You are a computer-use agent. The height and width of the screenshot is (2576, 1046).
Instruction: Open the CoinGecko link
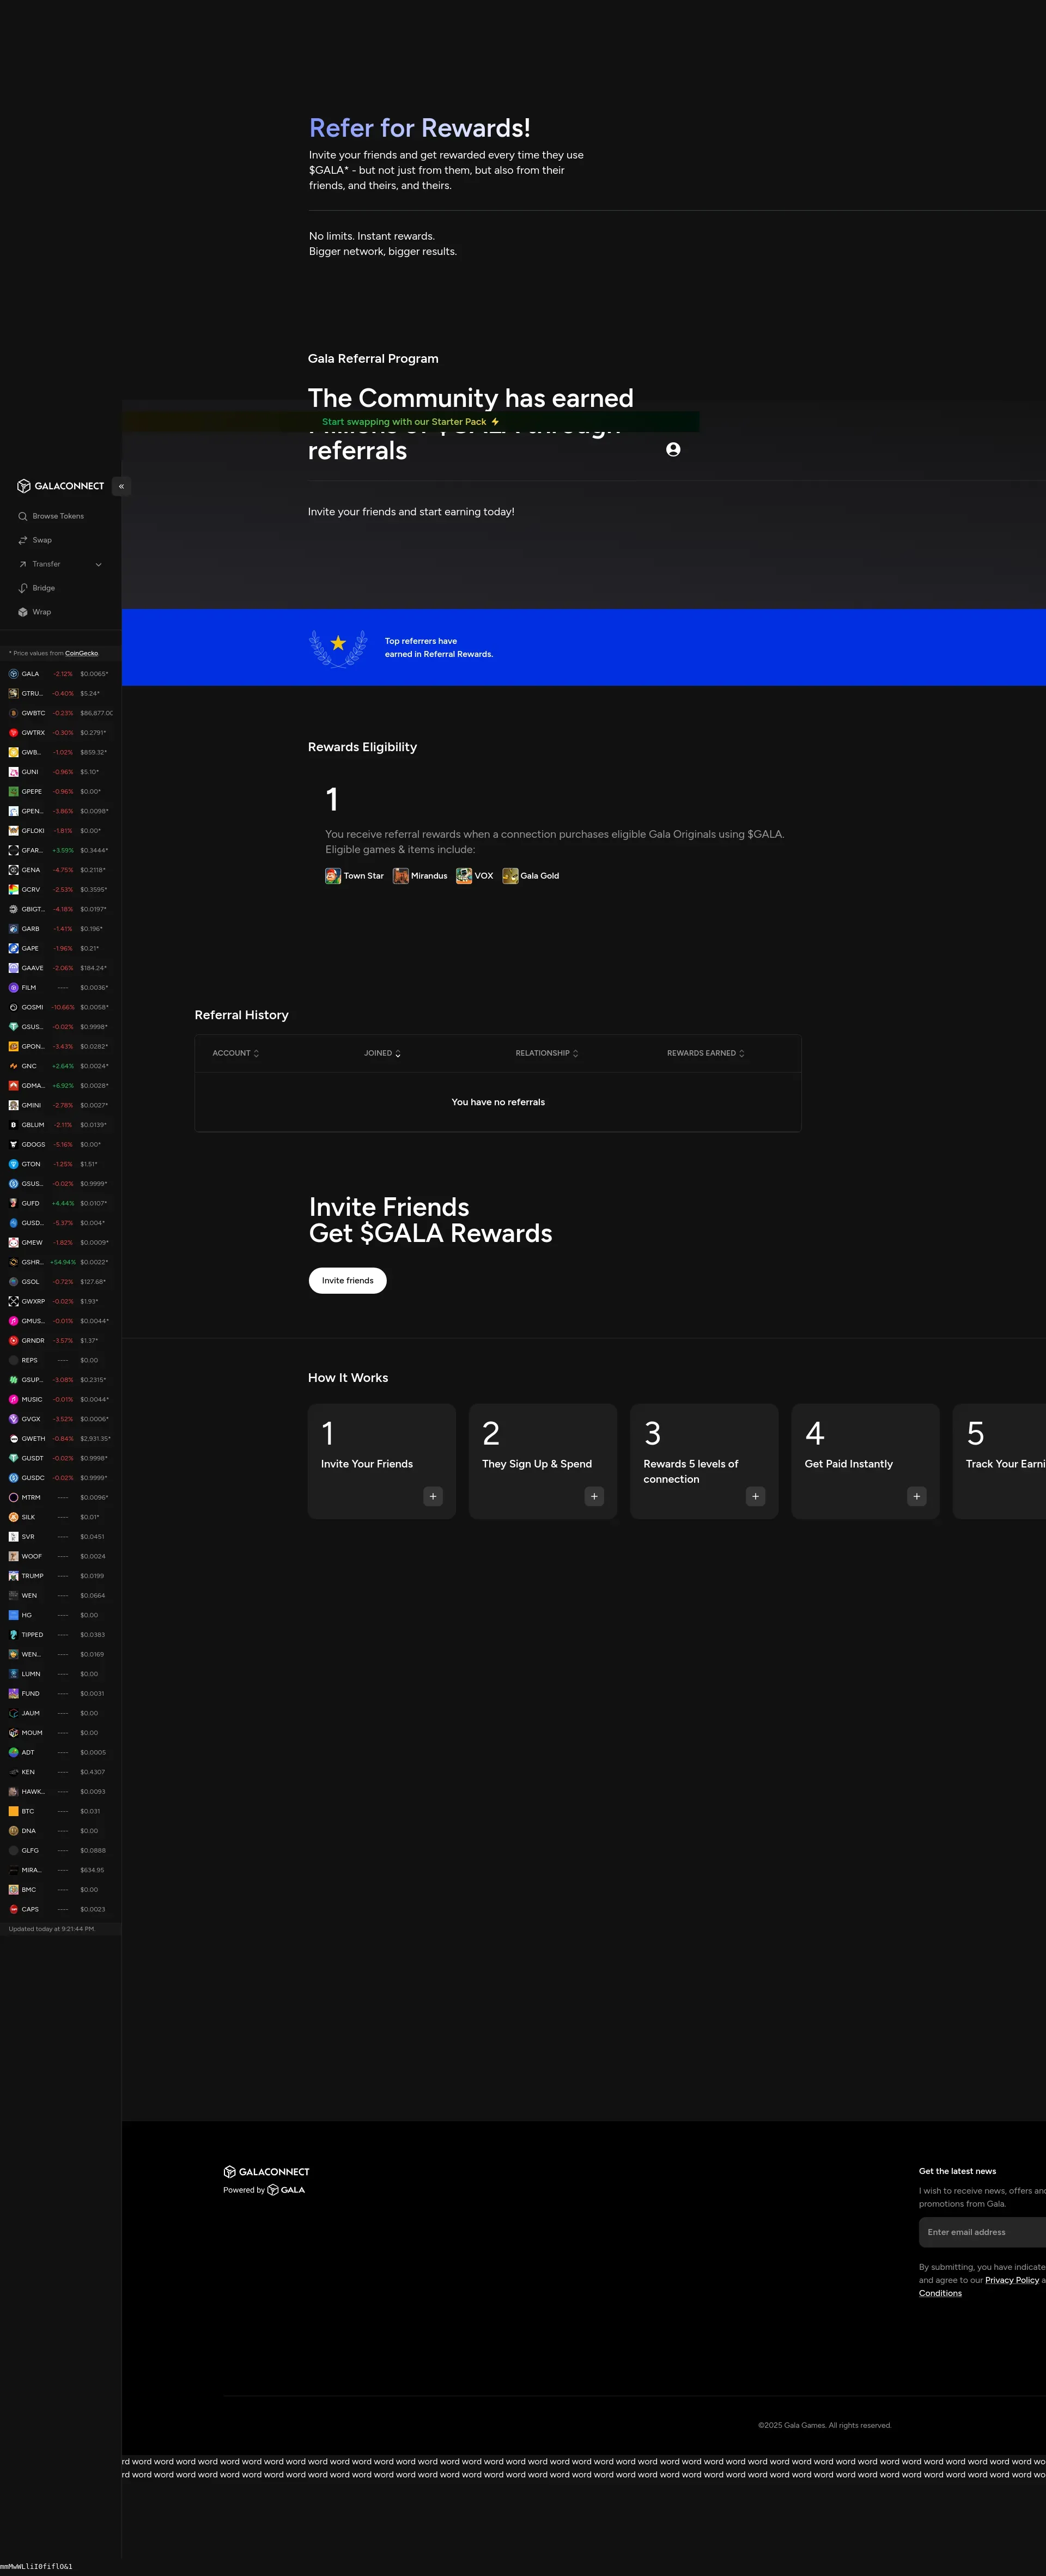[x=81, y=653]
